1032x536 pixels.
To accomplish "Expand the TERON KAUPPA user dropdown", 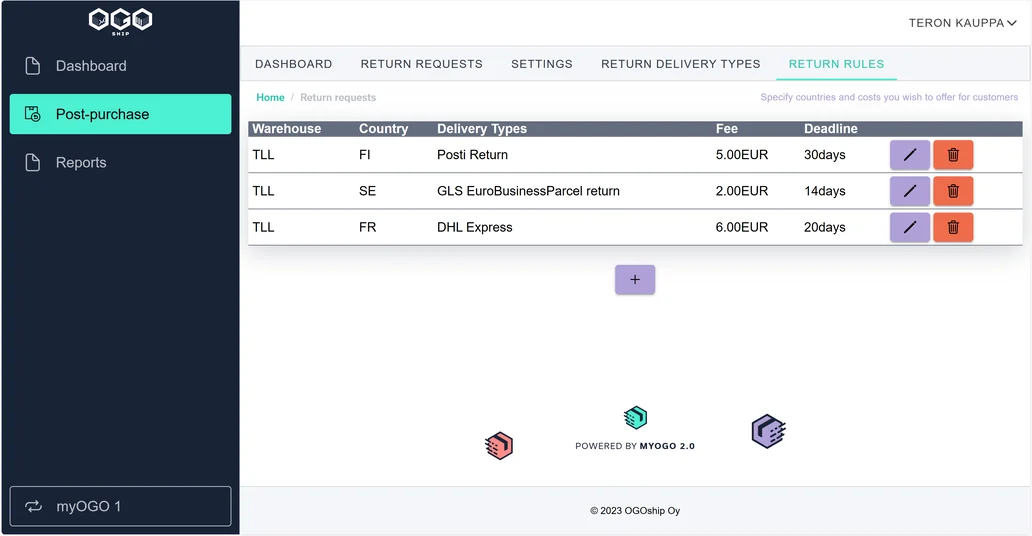I will coord(962,23).
